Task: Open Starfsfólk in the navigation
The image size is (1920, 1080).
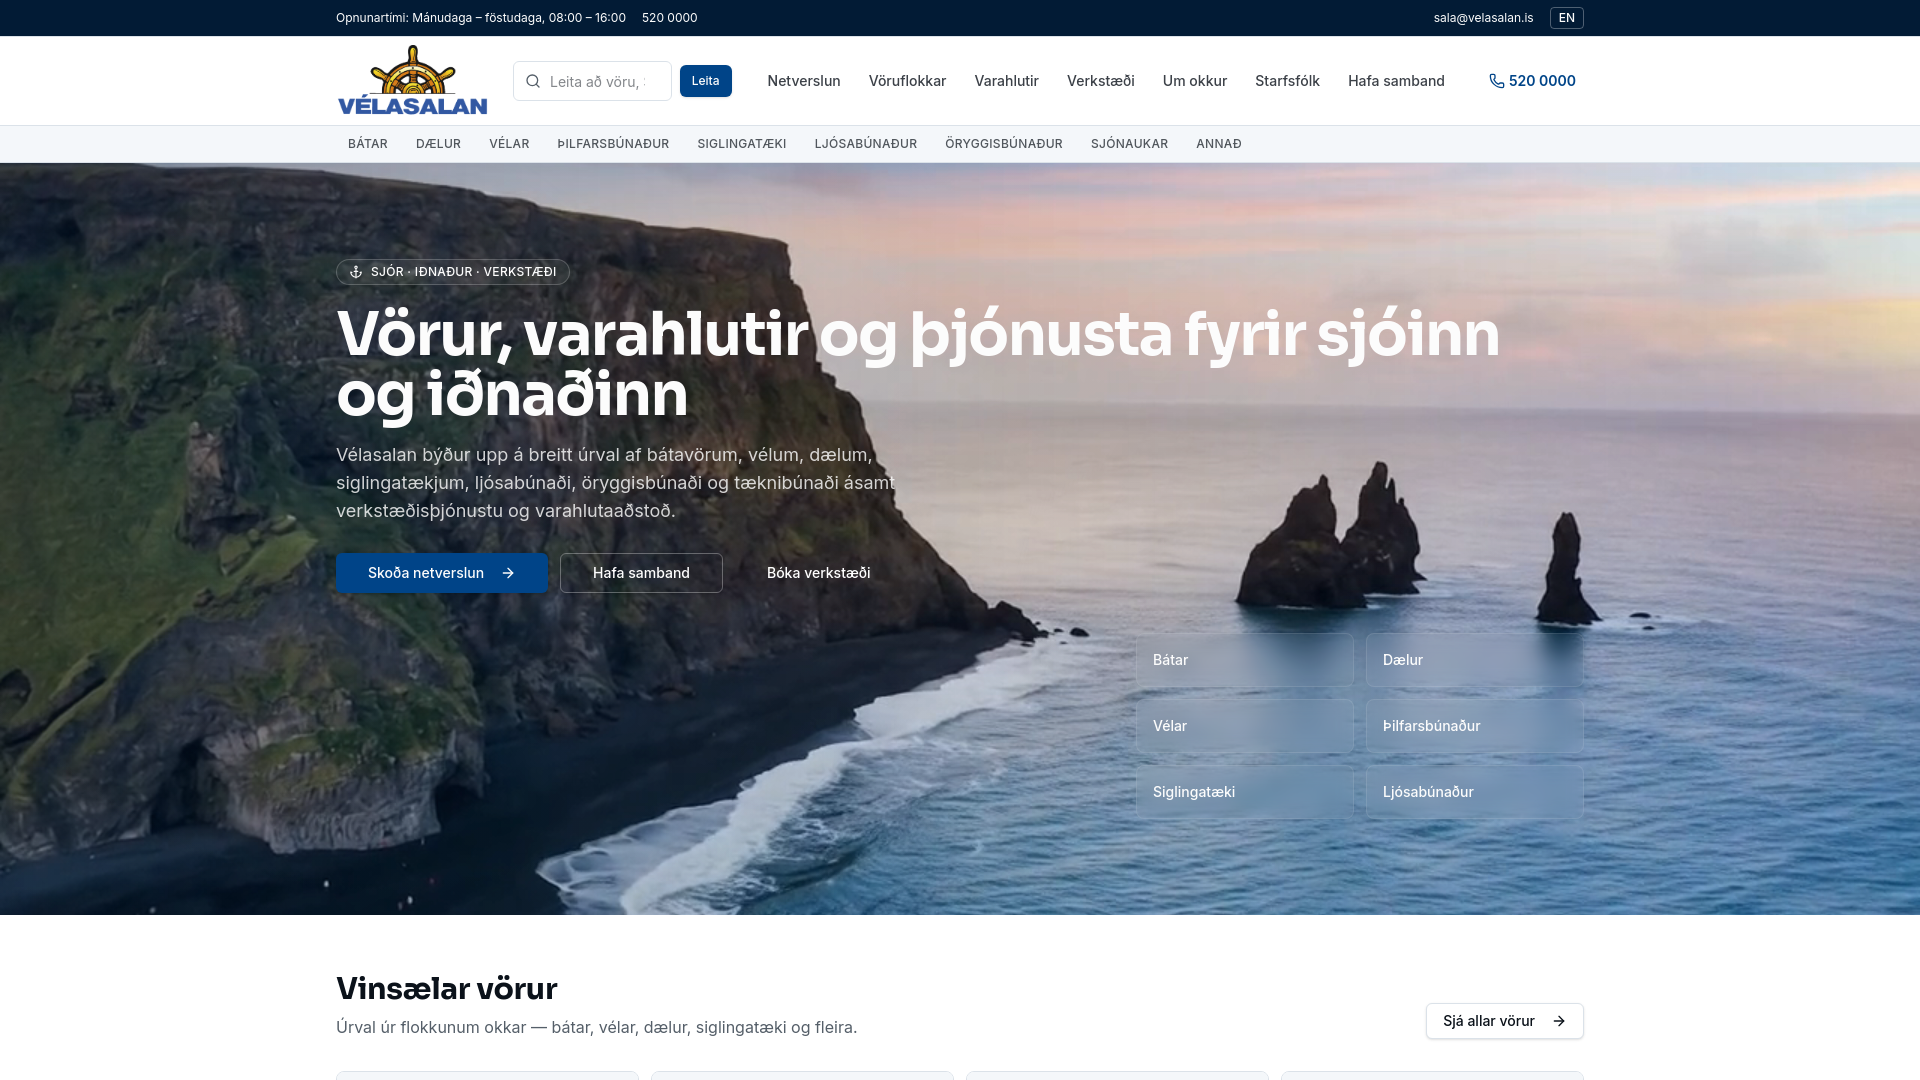Action: (1287, 81)
